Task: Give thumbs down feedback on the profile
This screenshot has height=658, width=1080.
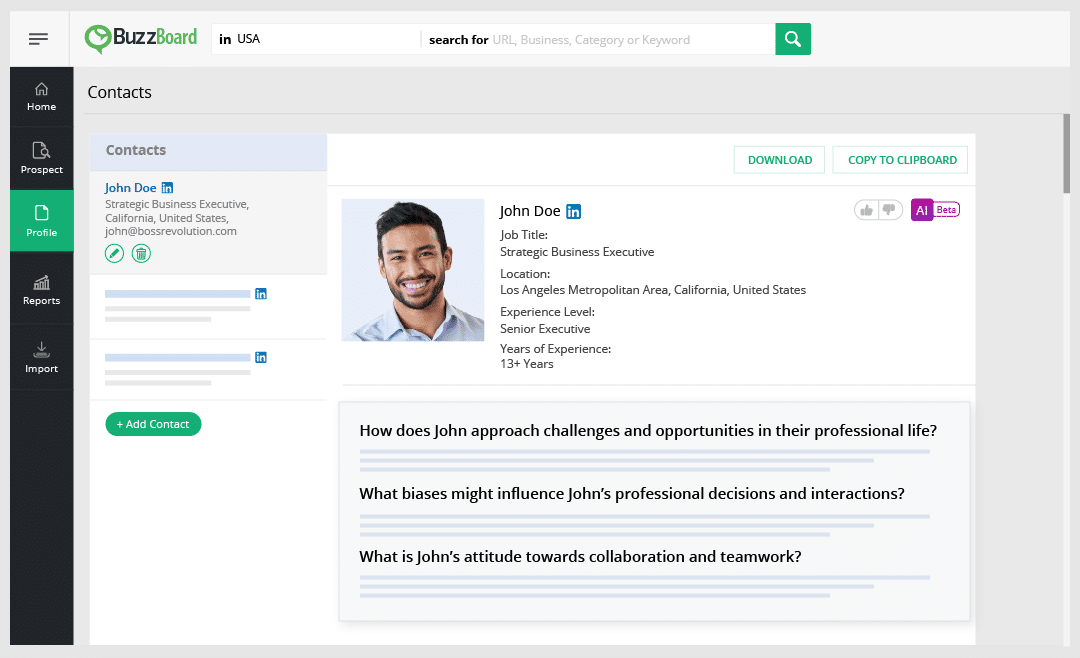Action: coord(887,210)
